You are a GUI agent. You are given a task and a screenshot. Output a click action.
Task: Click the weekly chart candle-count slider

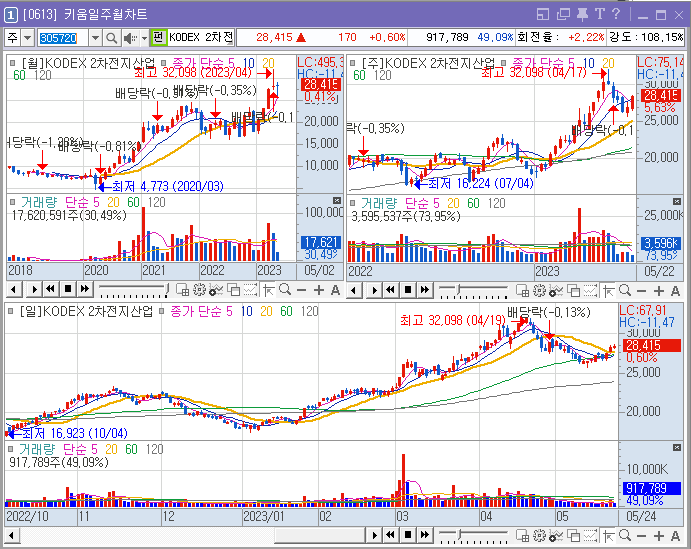click(x=473, y=290)
